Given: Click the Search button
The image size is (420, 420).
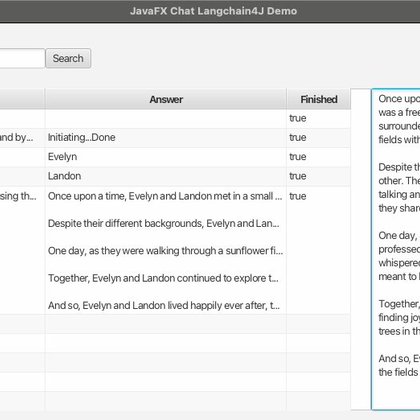Looking at the screenshot, I should (x=68, y=58).
